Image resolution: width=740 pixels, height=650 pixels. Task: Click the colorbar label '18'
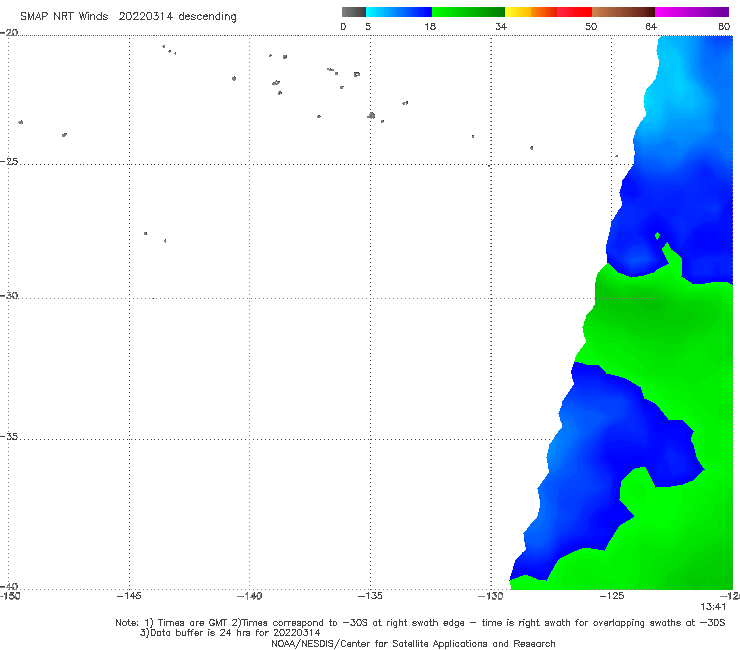point(430,27)
